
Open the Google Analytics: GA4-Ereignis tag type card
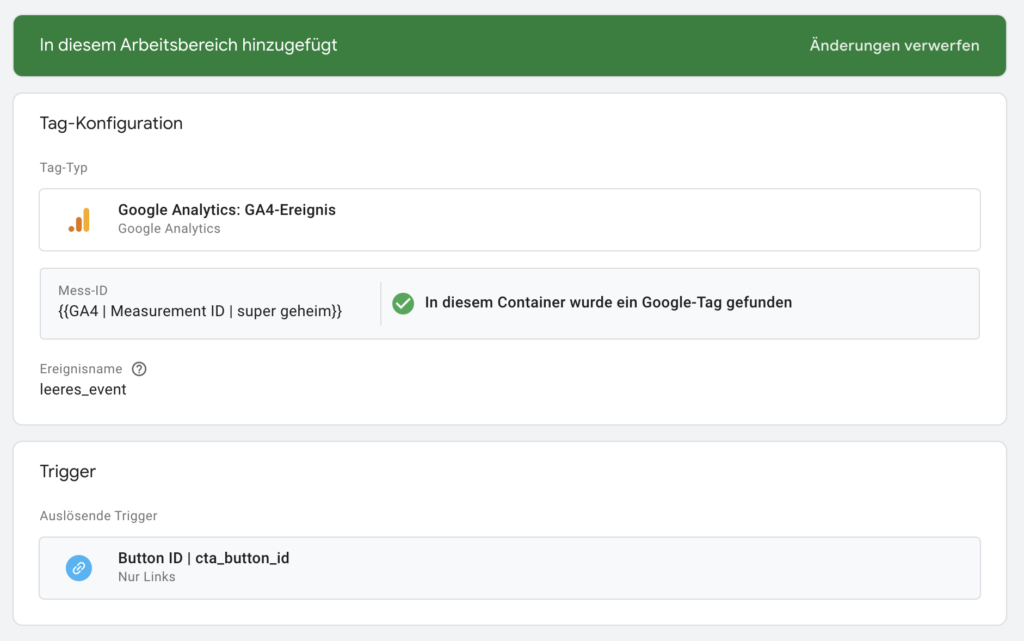[x=509, y=220]
